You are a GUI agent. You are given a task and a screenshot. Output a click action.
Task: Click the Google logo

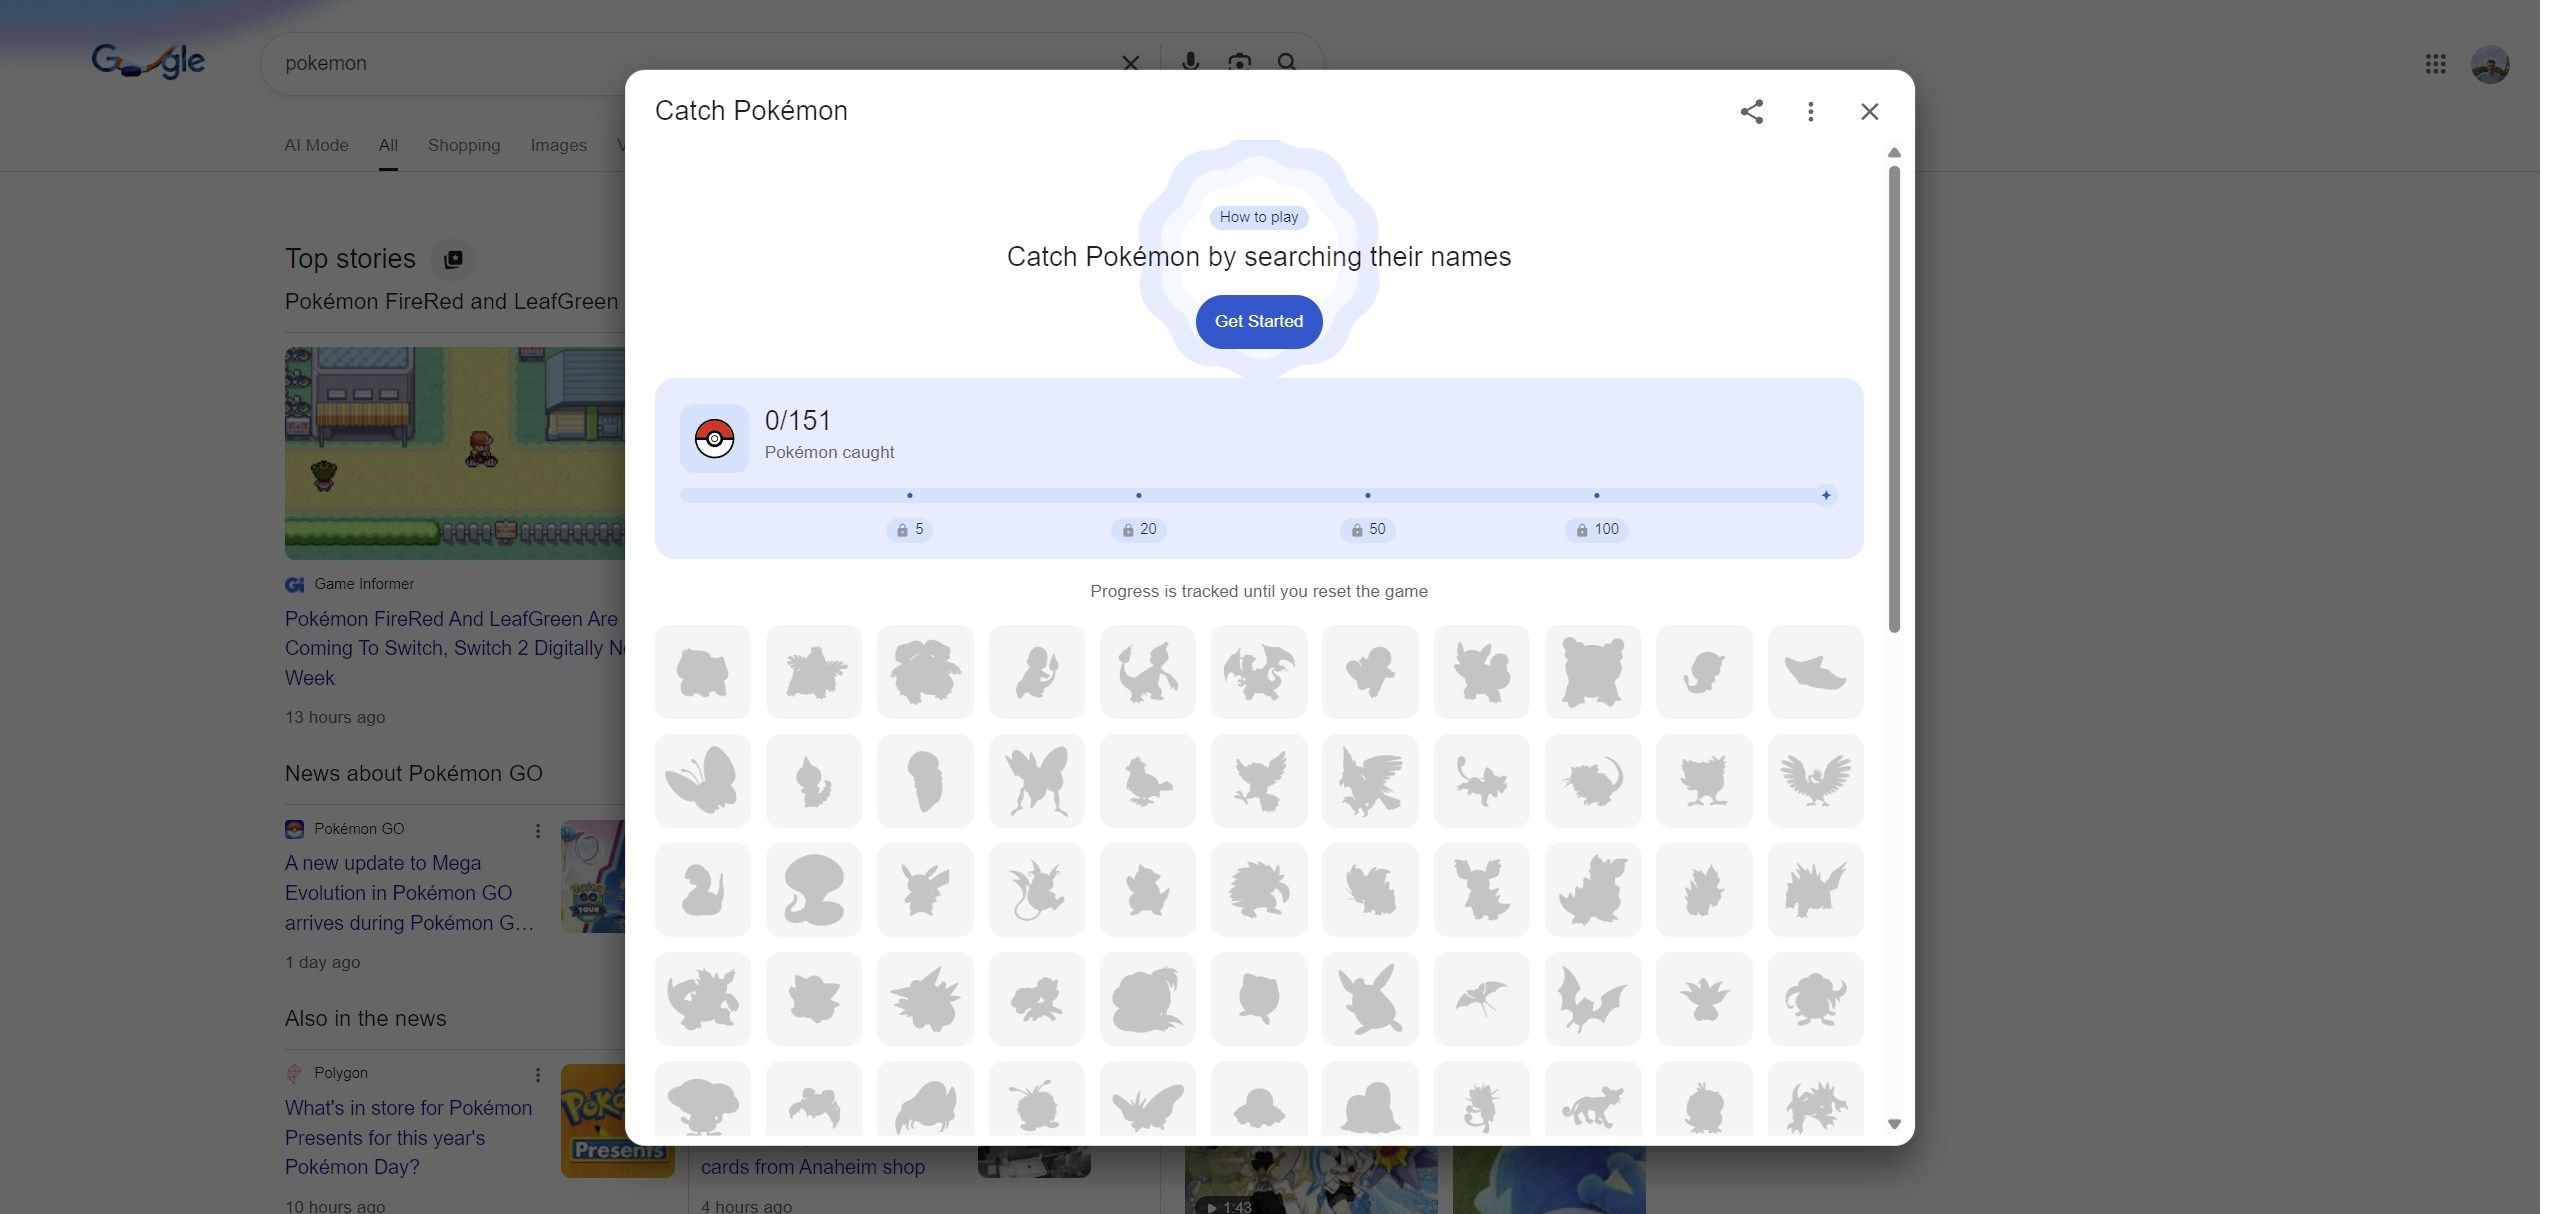point(148,62)
